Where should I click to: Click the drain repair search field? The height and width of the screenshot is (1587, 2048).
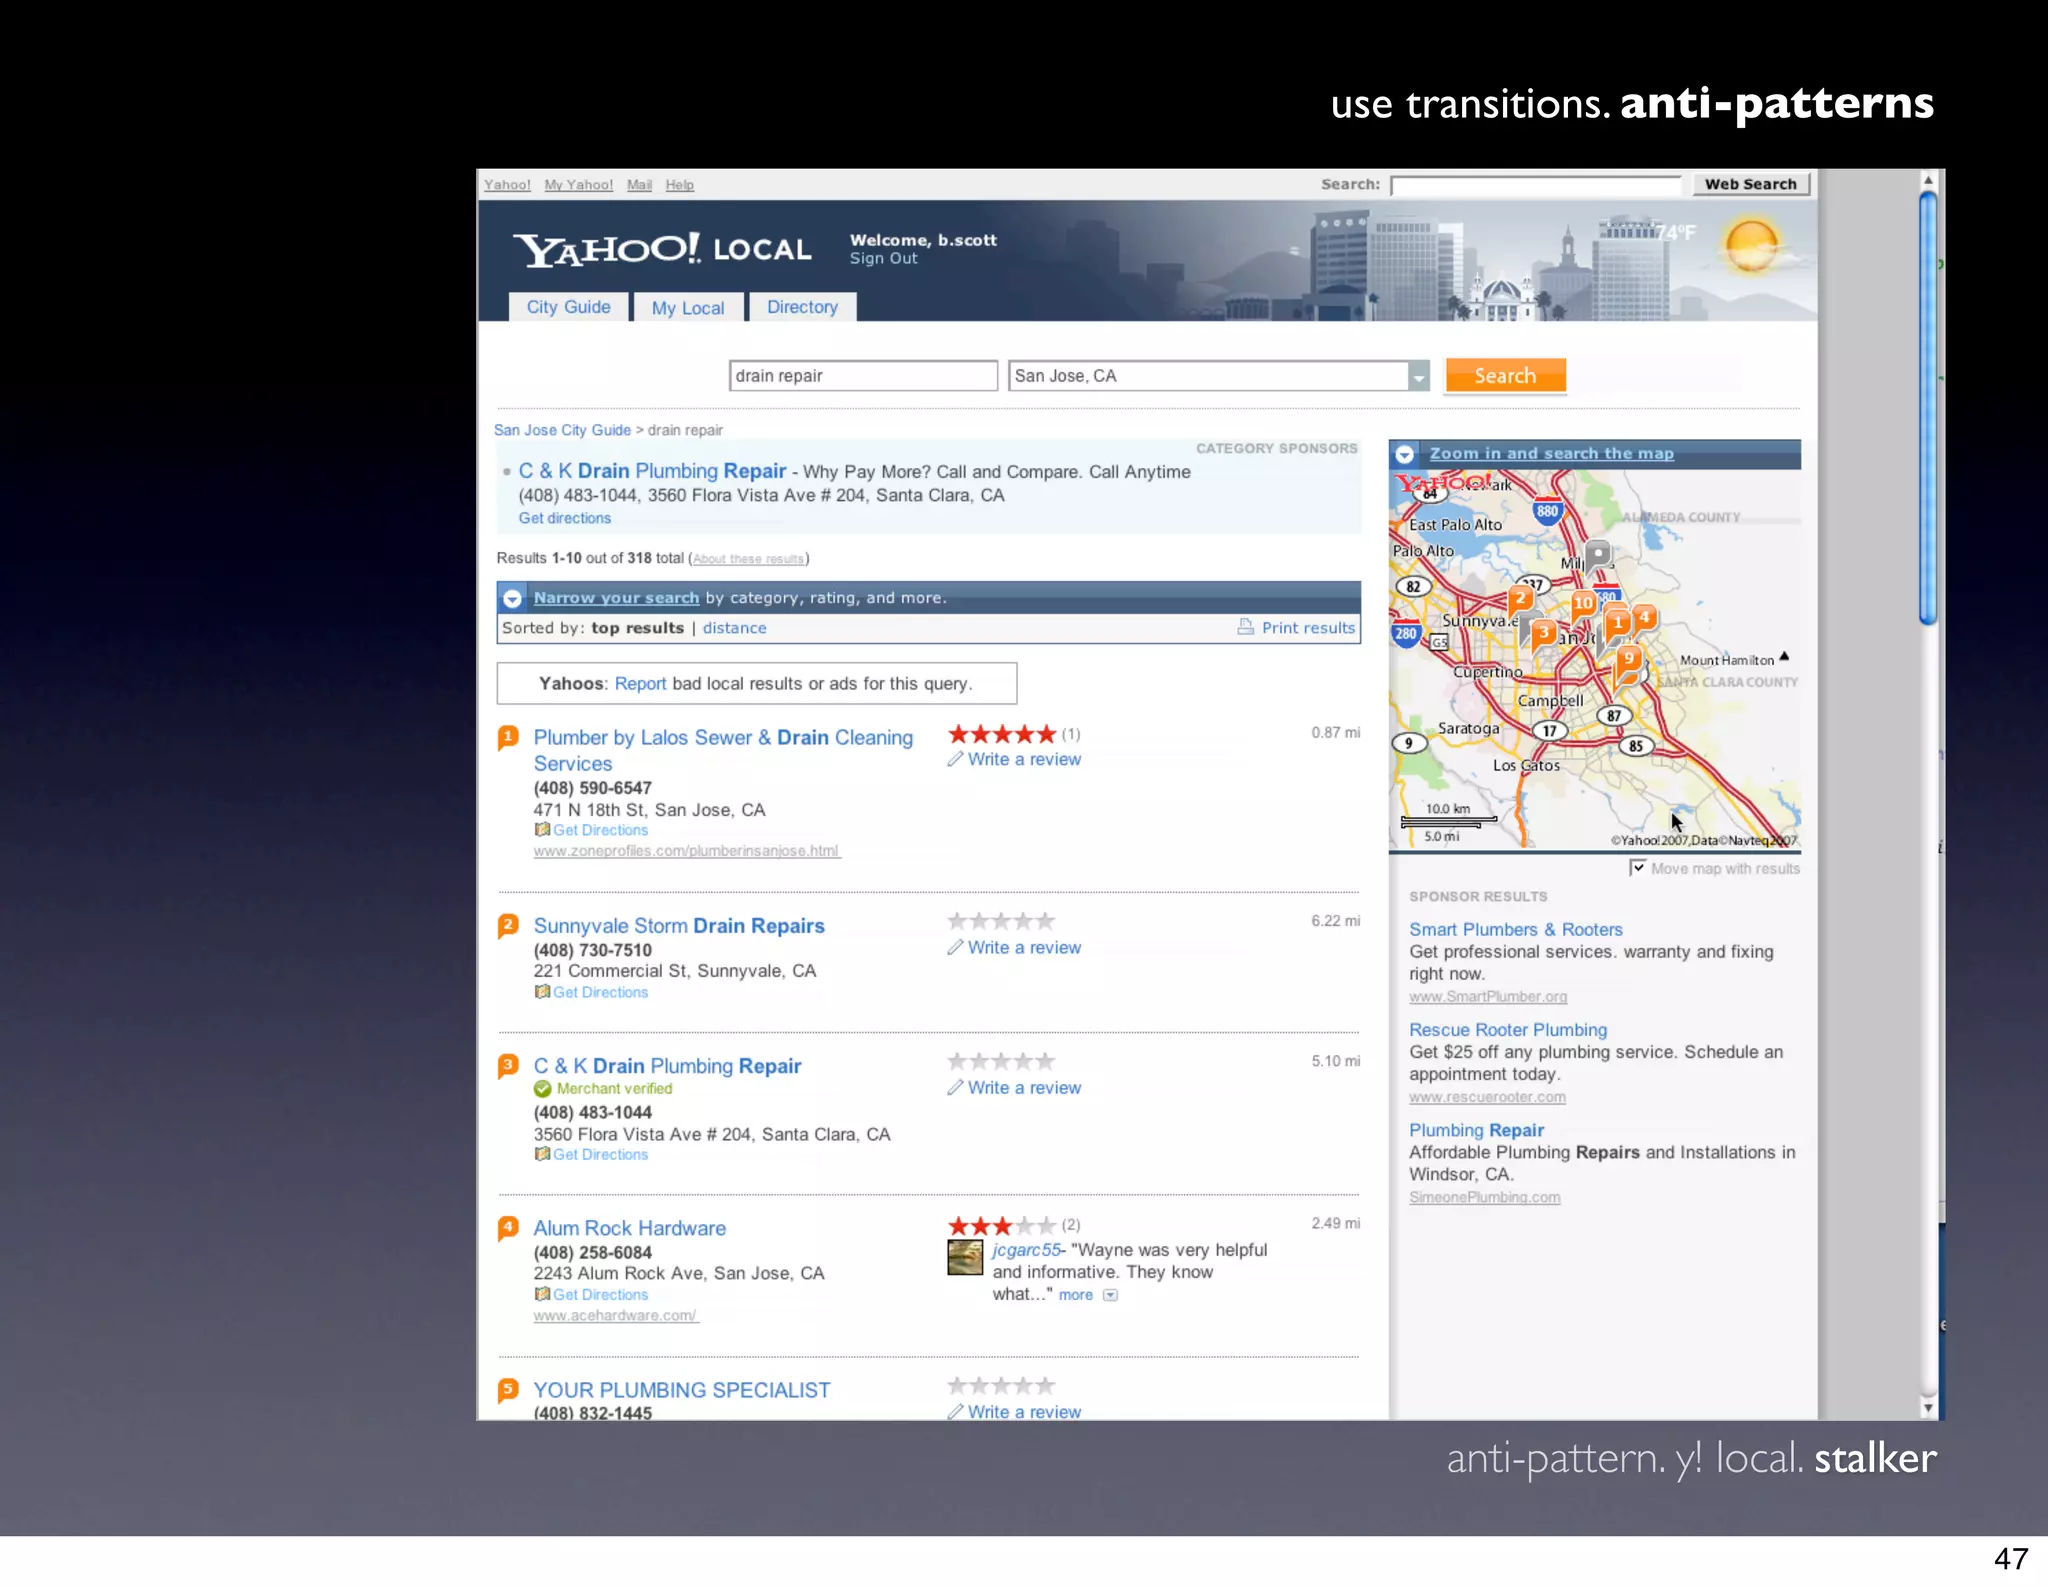tap(862, 376)
